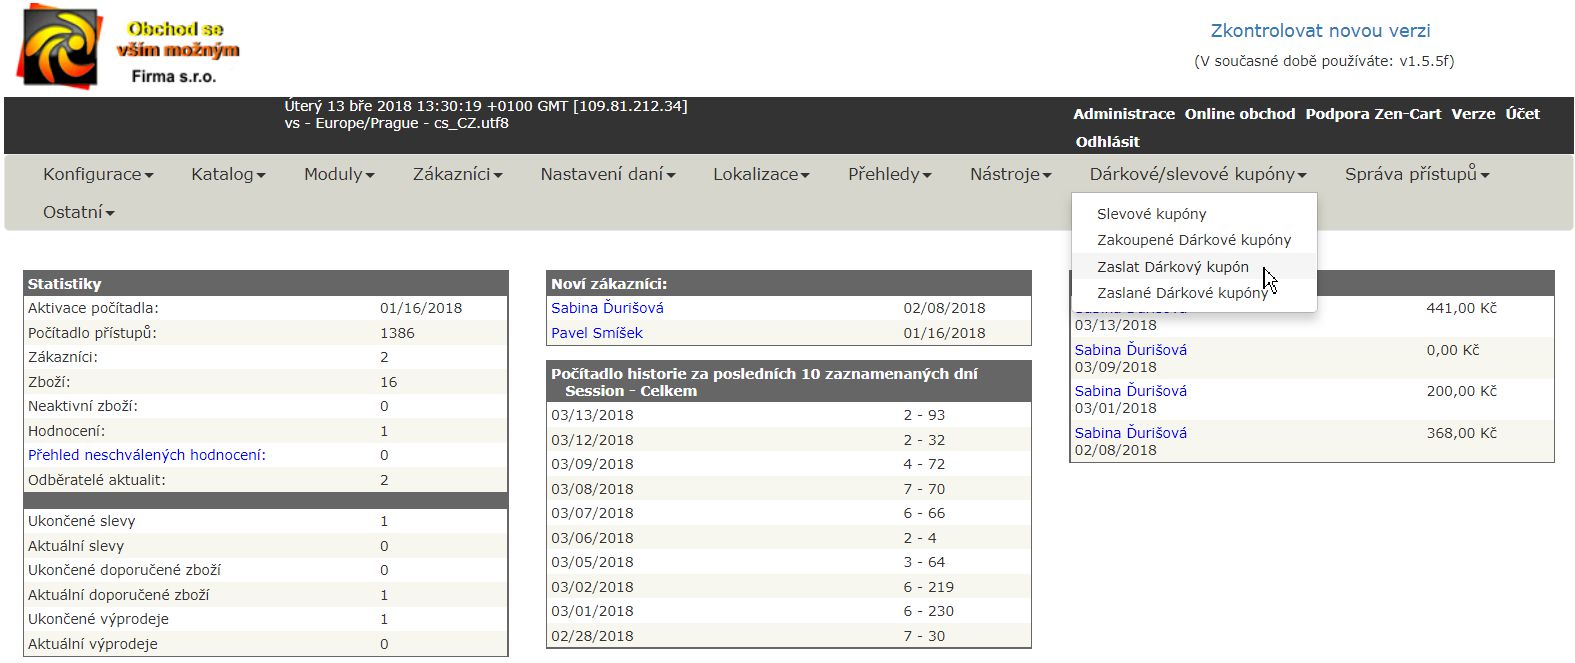Click Odhlásit to log out

pyautogui.click(x=1107, y=142)
